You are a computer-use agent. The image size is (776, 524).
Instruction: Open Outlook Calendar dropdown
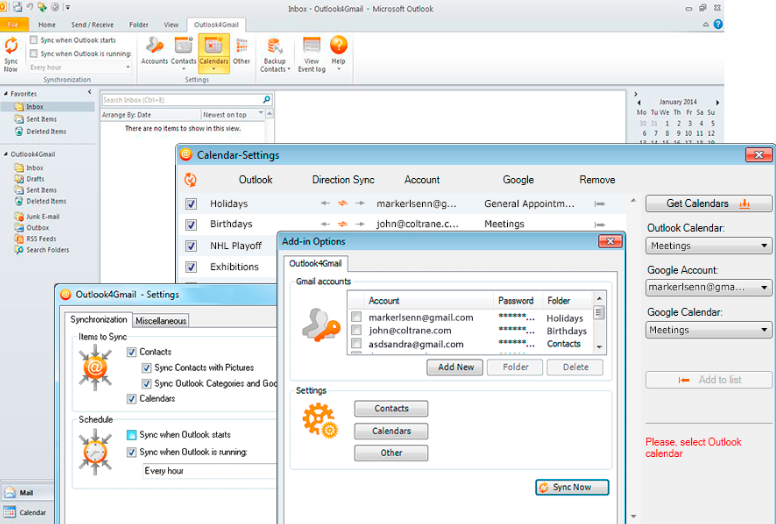click(709, 246)
